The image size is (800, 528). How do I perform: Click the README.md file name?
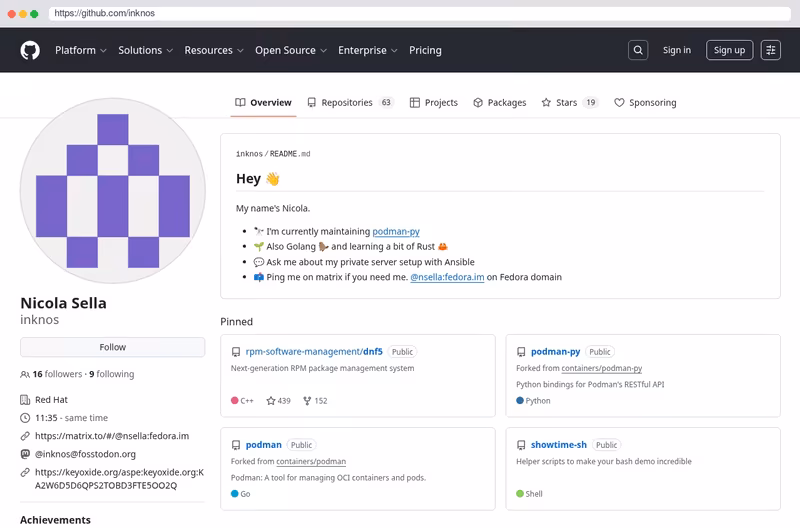tap(290, 154)
